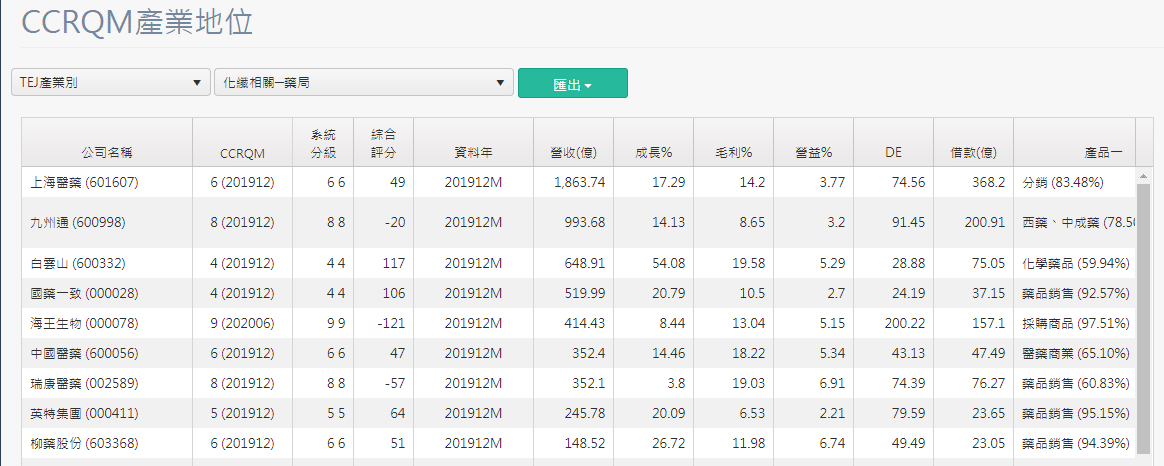This screenshot has width=1164, height=466.
Task: Click the 資料年 column header
Action: (473, 153)
